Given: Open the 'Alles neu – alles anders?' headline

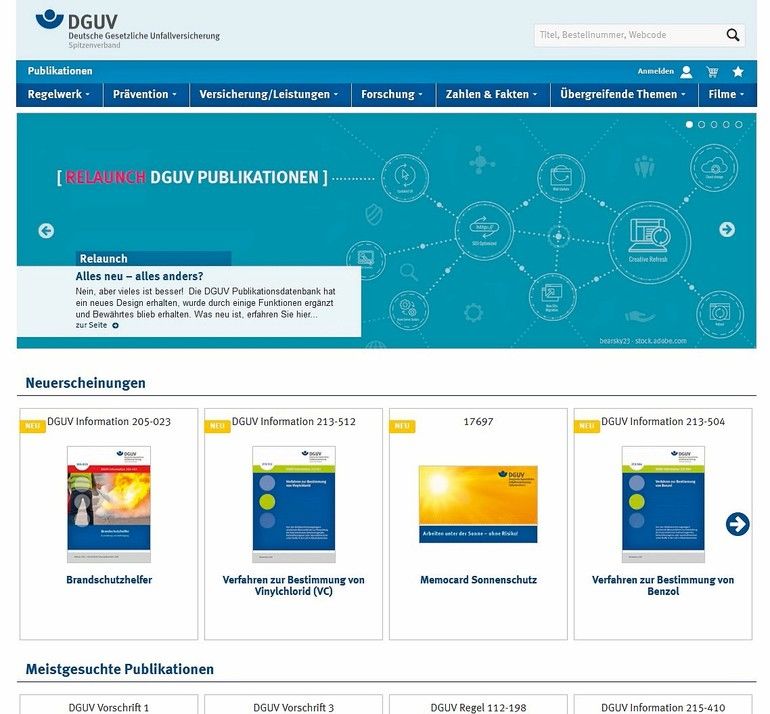Looking at the screenshot, I should pyautogui.click(x=139, y=276).
